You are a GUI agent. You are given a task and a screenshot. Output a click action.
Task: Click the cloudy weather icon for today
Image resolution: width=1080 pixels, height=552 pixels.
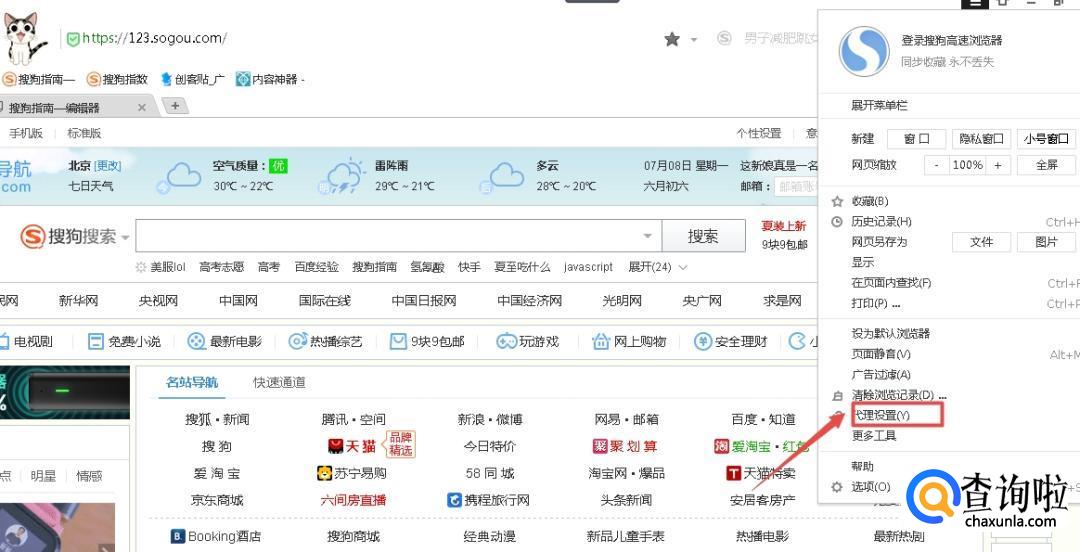click(180, 176)
